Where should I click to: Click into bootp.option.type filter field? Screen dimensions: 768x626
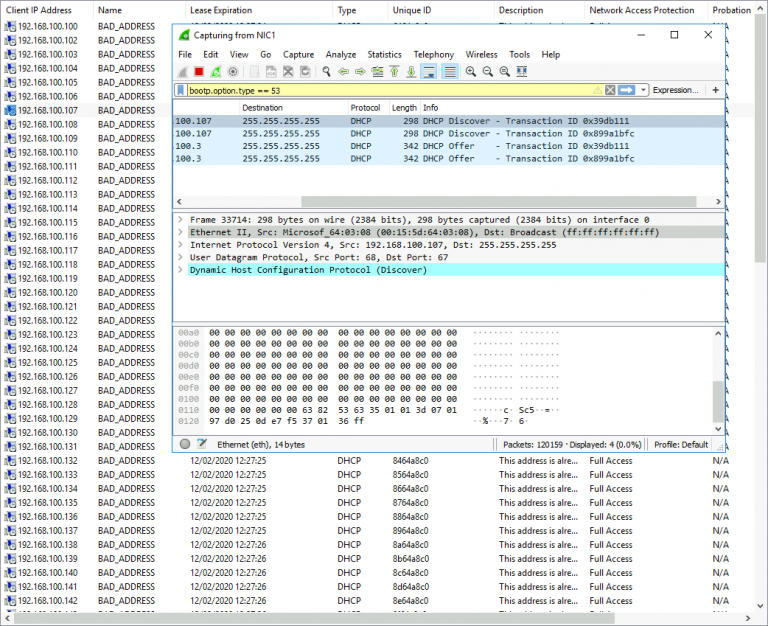389,90
